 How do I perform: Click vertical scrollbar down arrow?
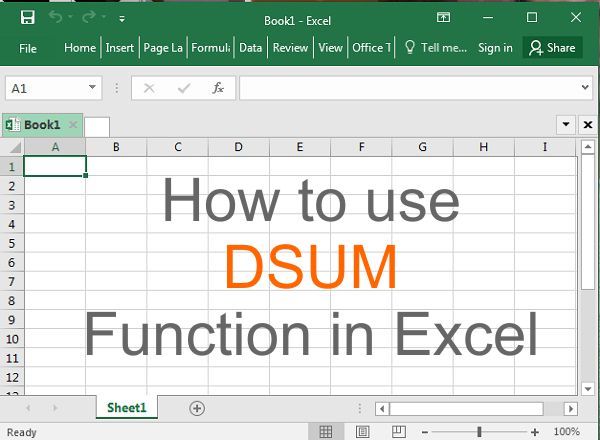coord(588,389)
